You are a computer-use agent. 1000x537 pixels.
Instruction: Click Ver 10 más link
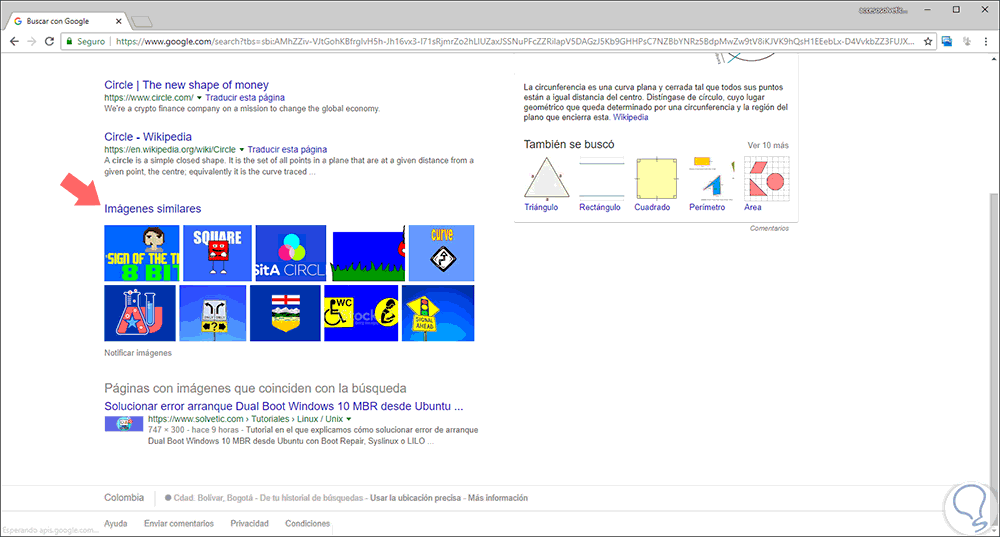tap(768, 145)
